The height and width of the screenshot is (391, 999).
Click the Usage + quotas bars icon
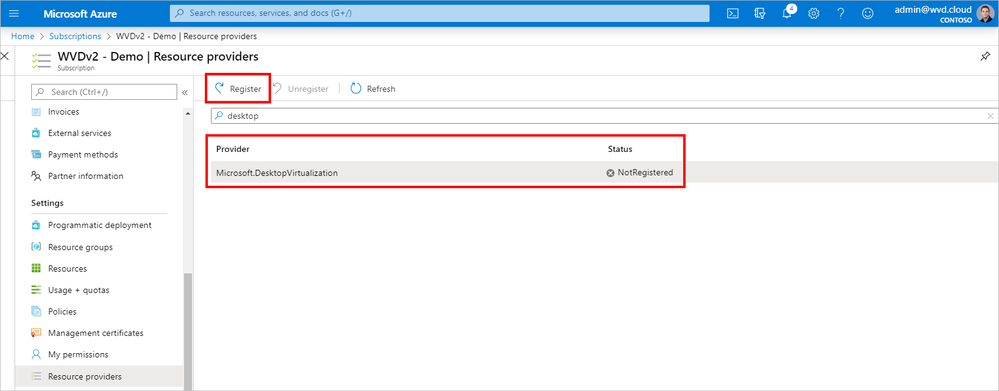tap(36, 290)
